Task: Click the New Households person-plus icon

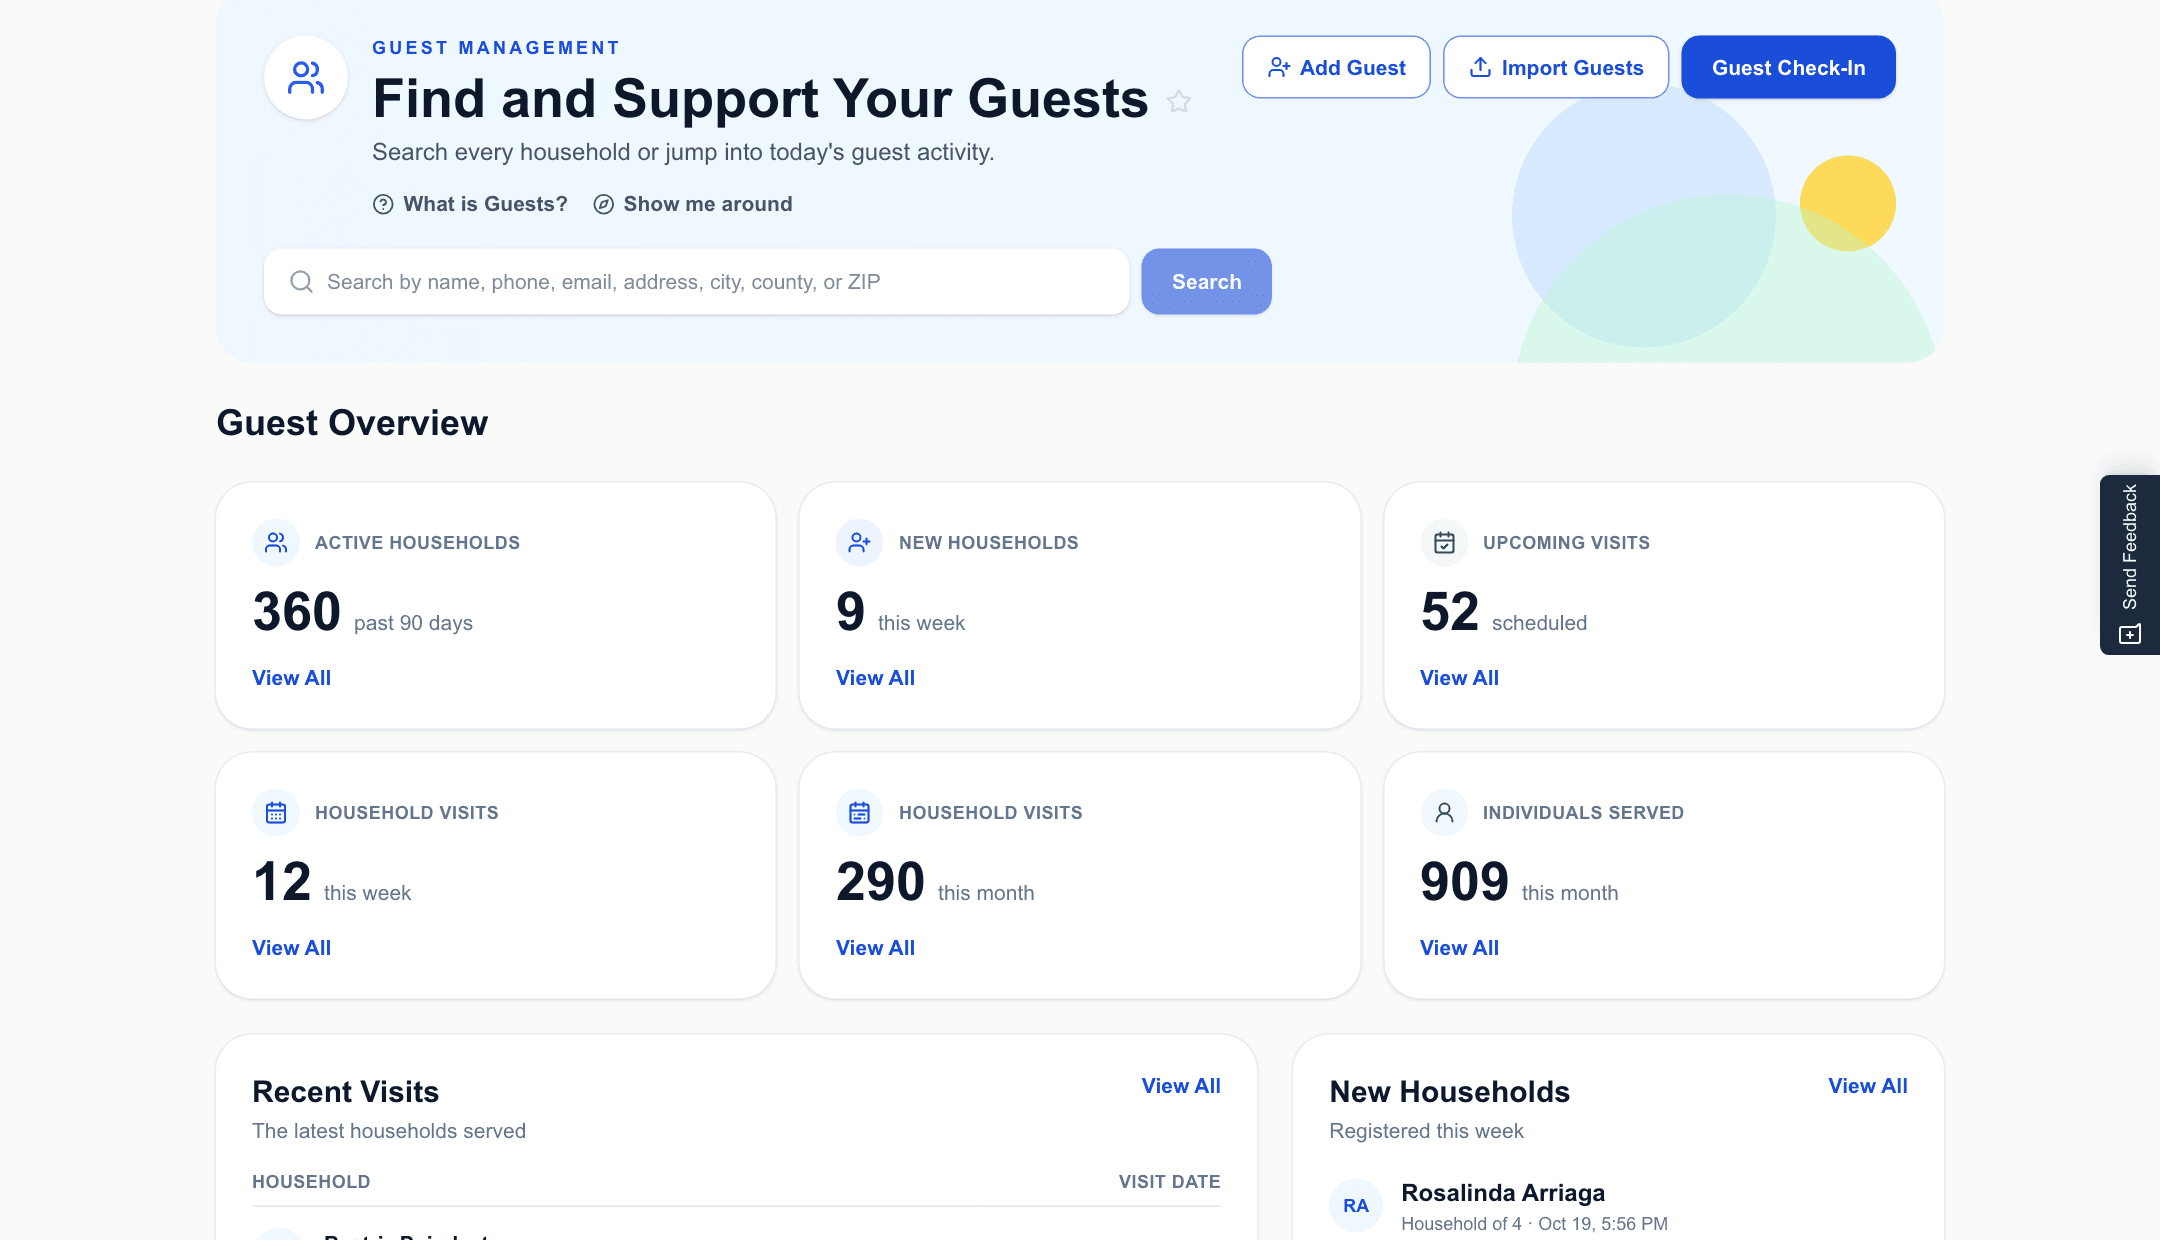Action: [x=860, y=543]
